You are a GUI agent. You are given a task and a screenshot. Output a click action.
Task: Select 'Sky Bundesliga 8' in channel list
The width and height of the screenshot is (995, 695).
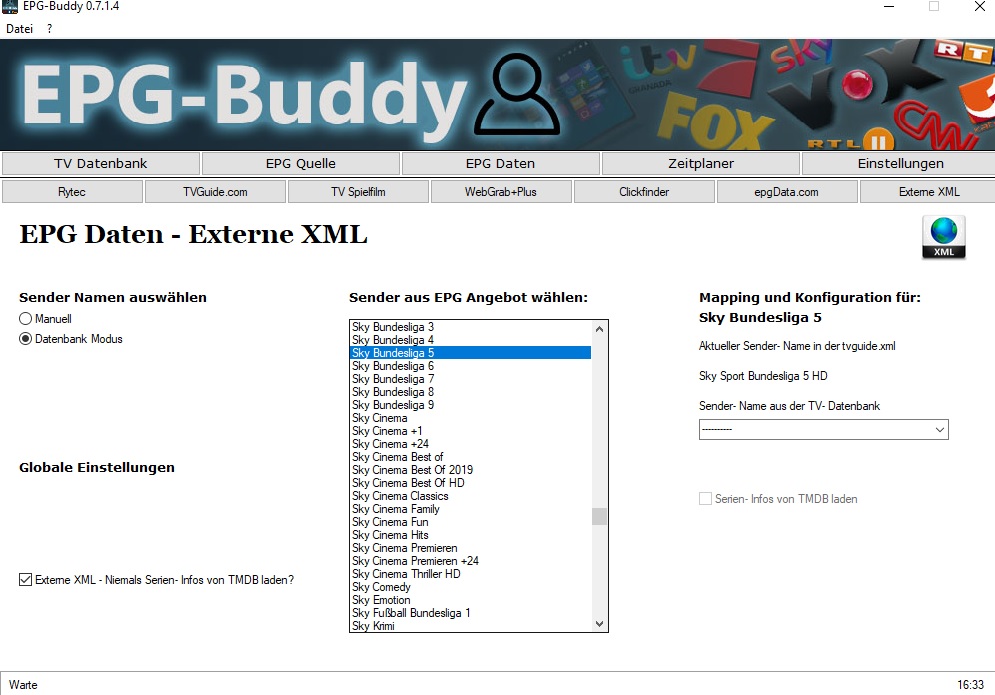pyautogui.click(x=471, y=392)
